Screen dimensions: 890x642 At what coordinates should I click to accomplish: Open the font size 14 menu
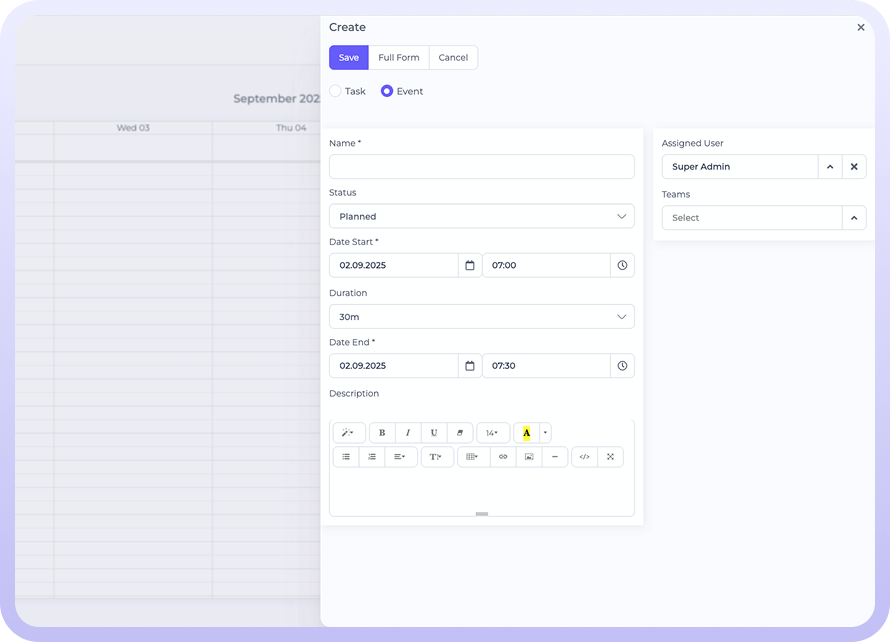pyautogui.click(x=492, y=433)
